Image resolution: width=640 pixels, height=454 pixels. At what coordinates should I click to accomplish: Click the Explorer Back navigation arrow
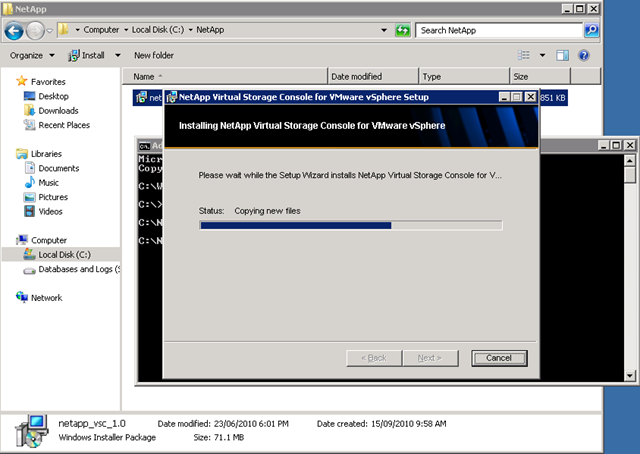pos(14,31)
